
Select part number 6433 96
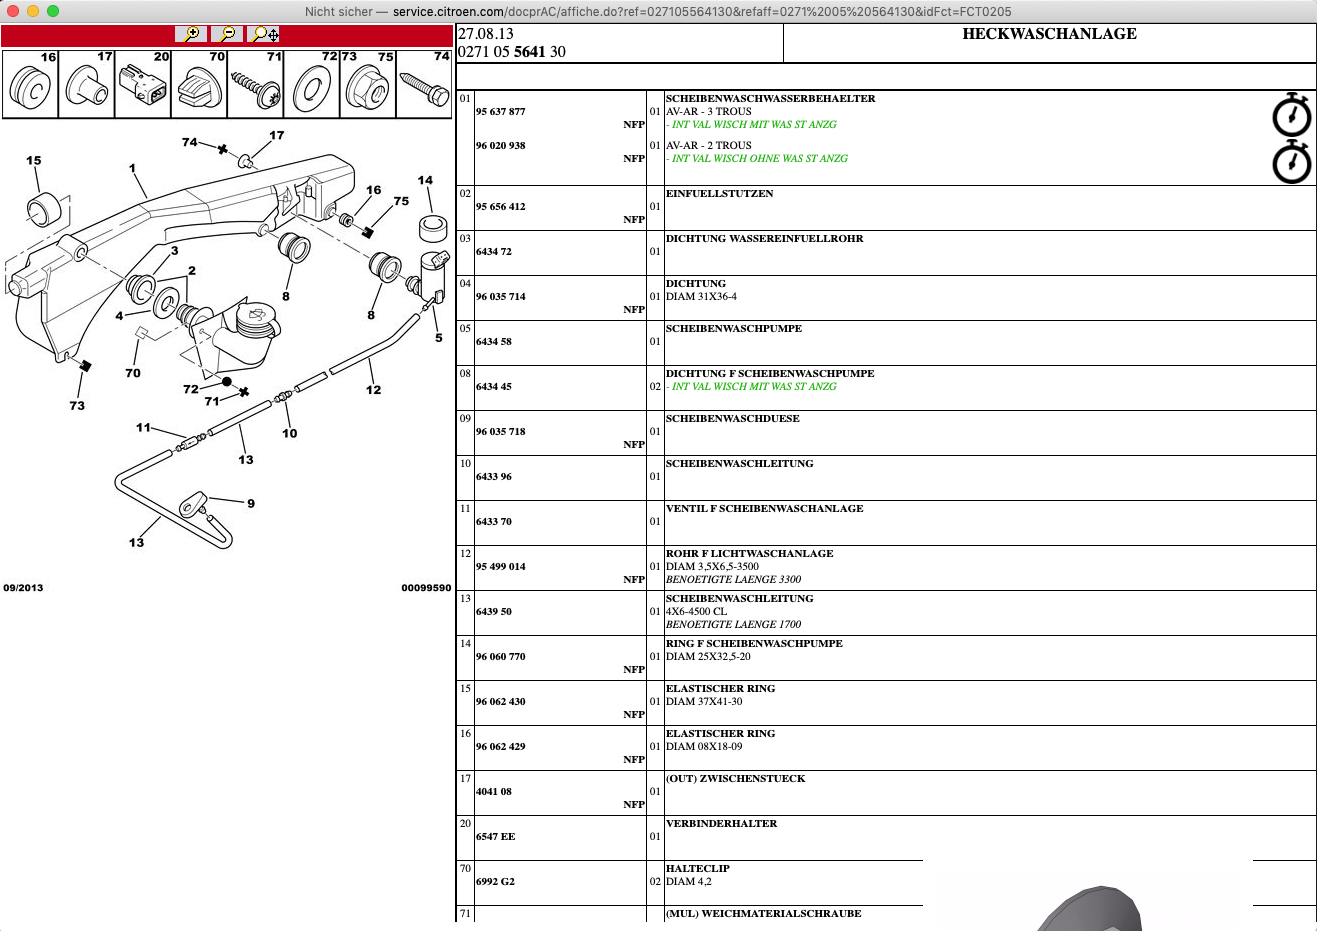coord(494,476)
